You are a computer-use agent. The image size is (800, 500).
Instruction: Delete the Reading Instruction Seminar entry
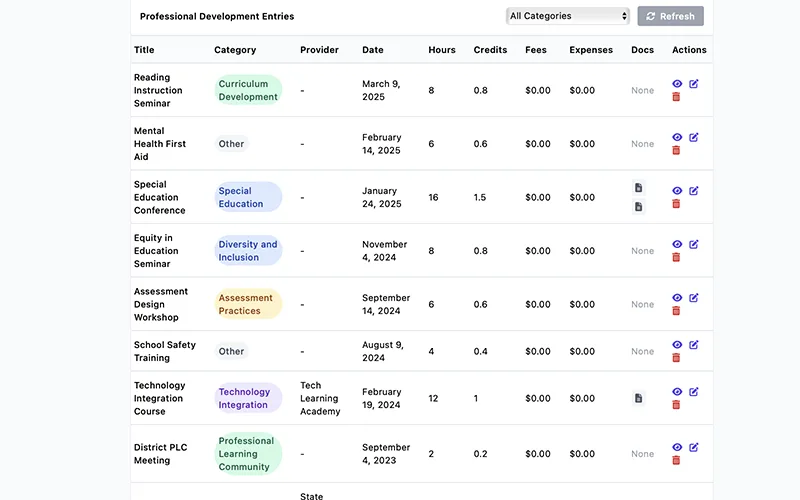tap(676, 97)
